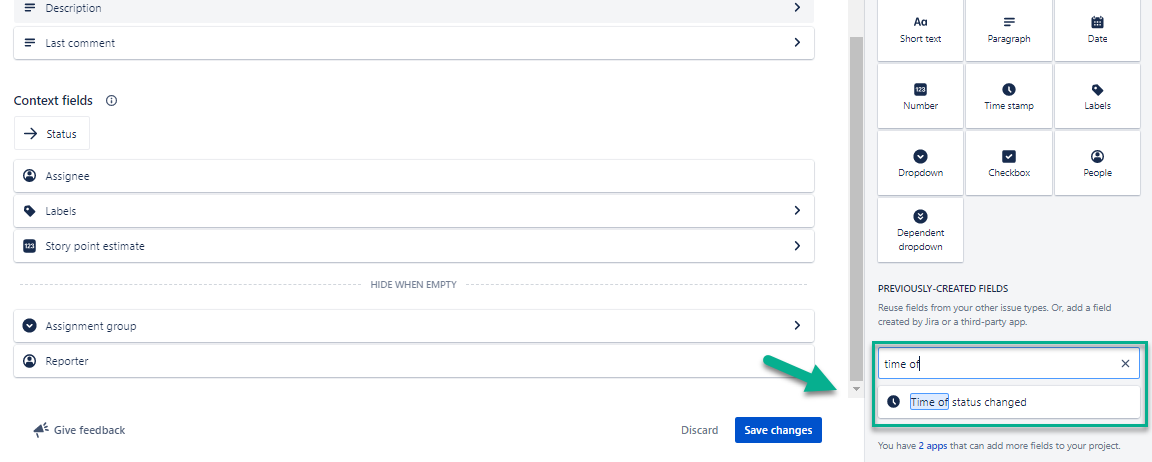Select the Time stamp field type
This screenshot has width=1152, height=462.
pyautogui.click(x=1008, y=97)
